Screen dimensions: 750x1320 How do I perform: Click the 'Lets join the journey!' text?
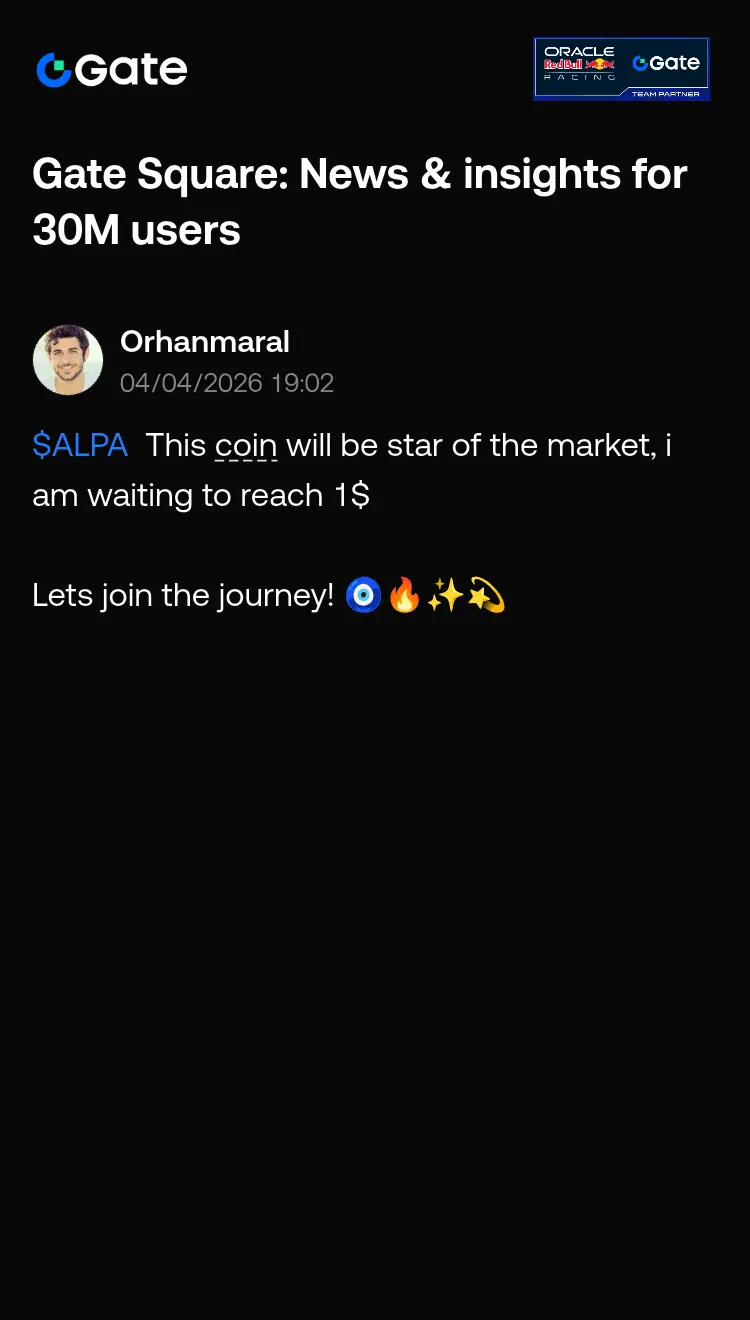(x=183, y=596)
